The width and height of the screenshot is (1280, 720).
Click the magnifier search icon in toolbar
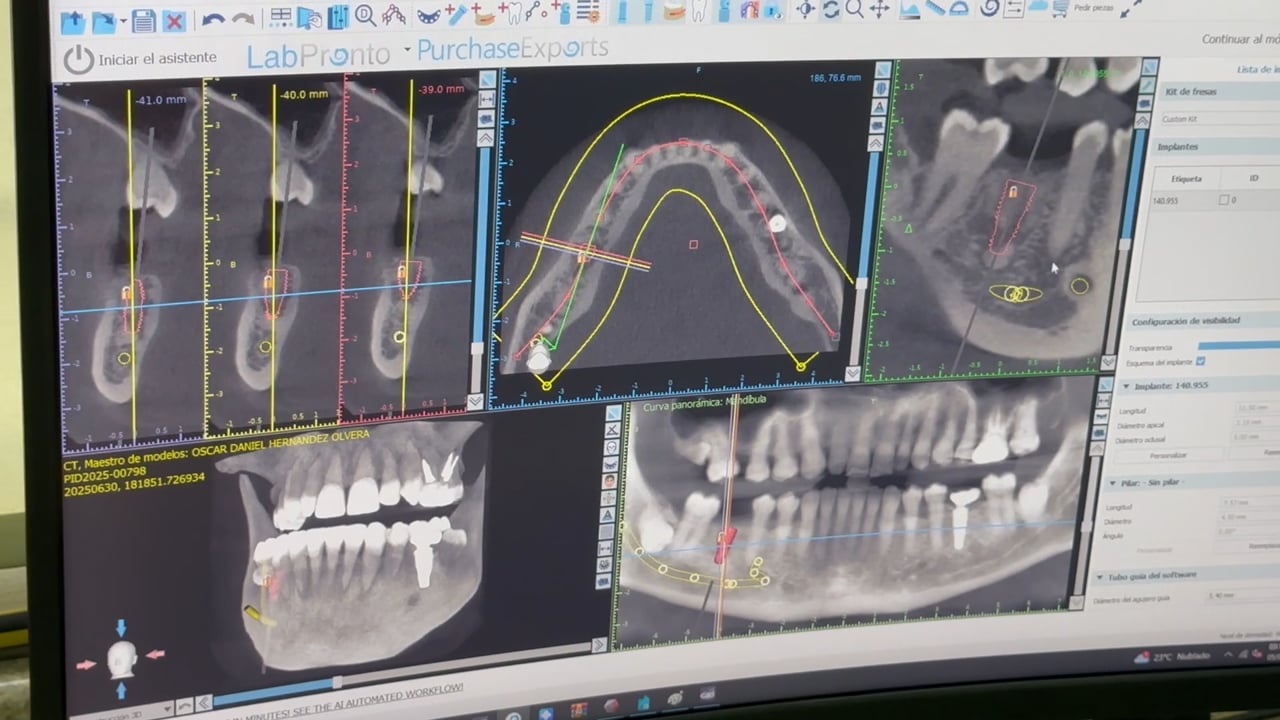365,15
